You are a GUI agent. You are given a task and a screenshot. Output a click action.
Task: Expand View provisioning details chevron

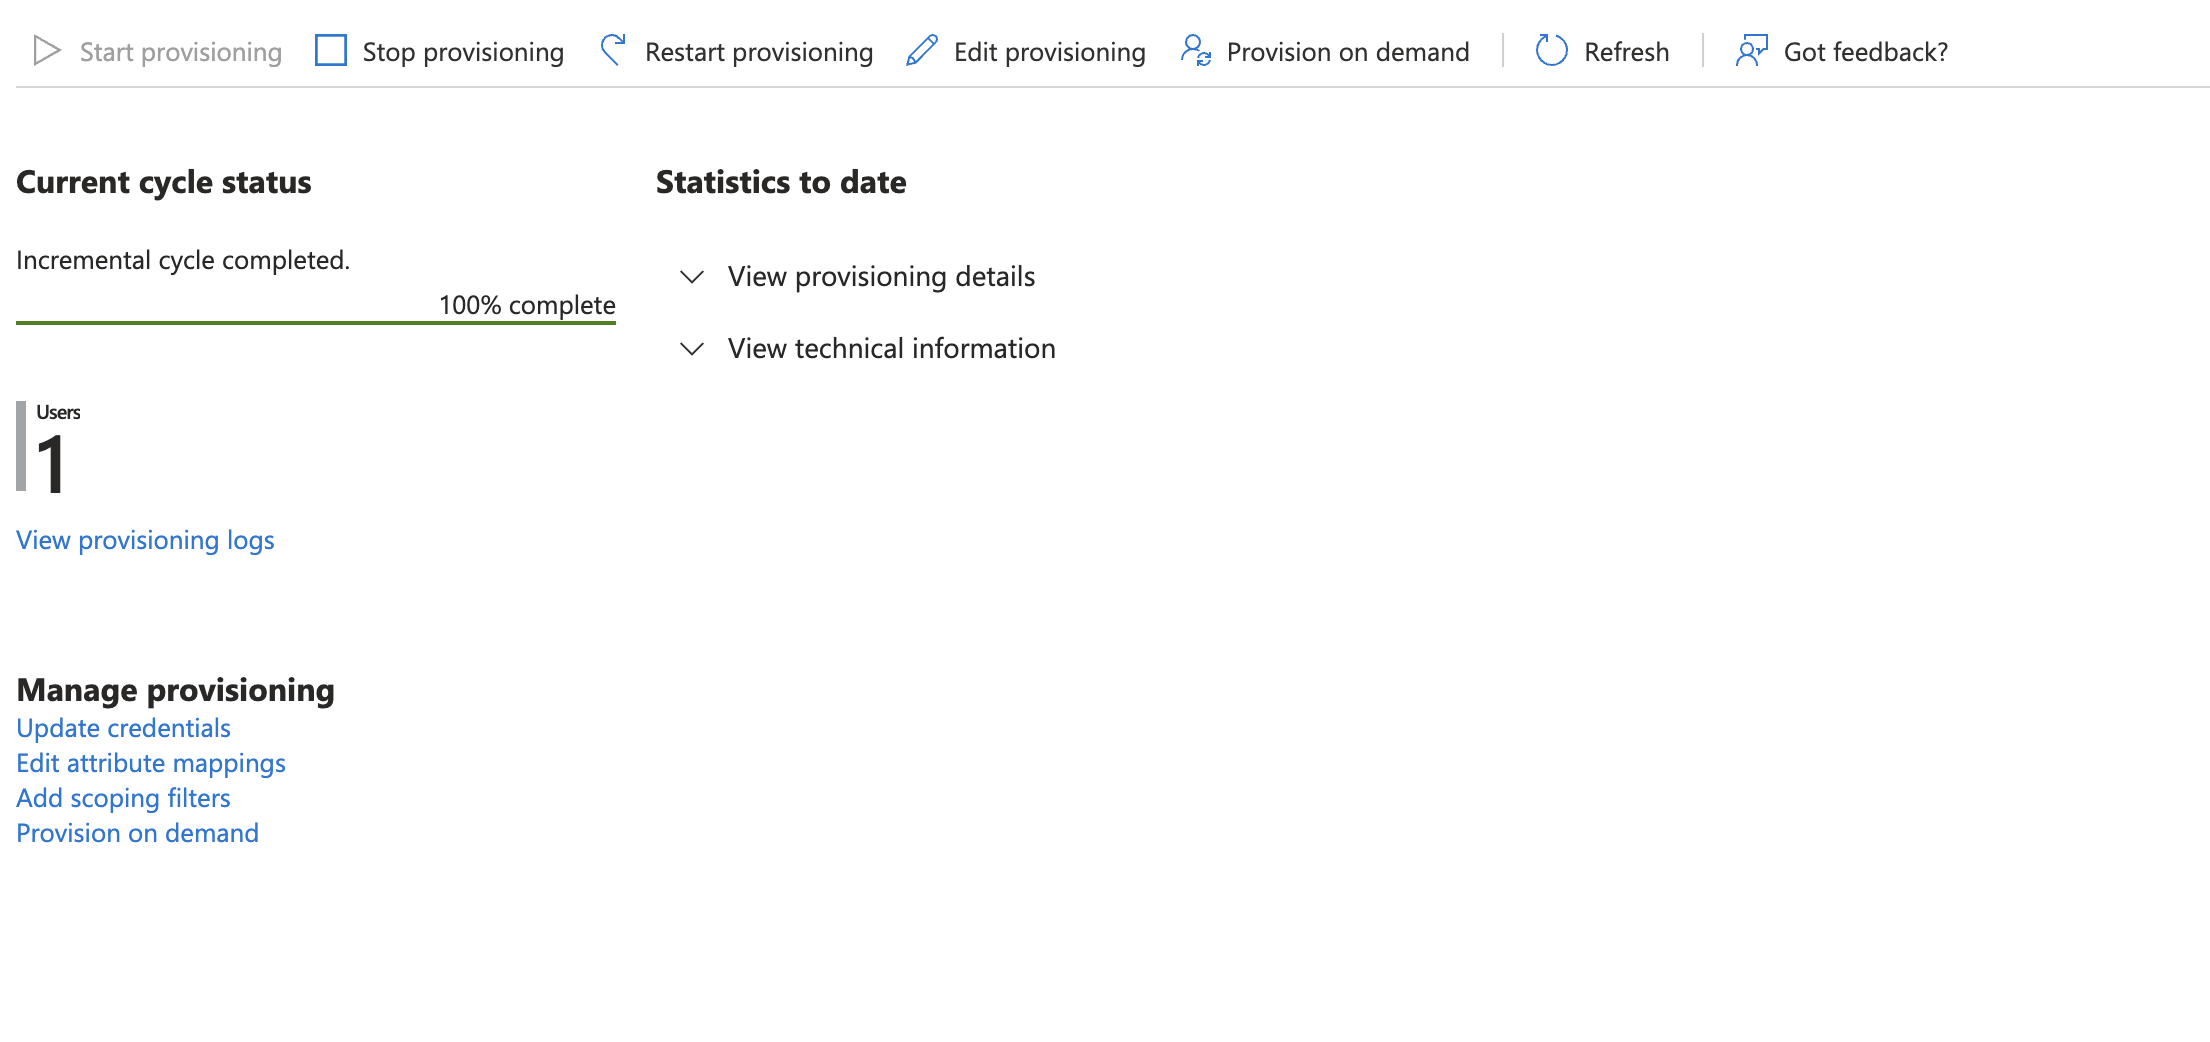[x=692, y=277]
